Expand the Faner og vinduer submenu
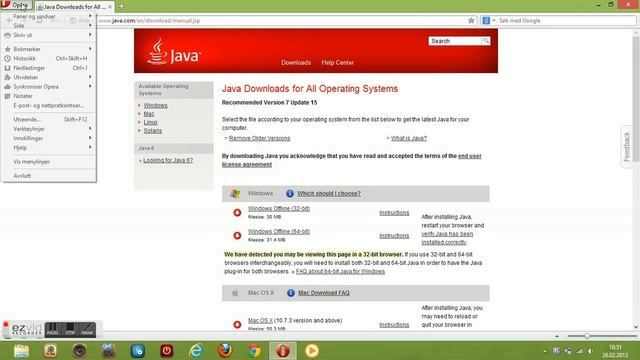Image resolution: width=640 pixels, height=360 pixels. (49, 16)
